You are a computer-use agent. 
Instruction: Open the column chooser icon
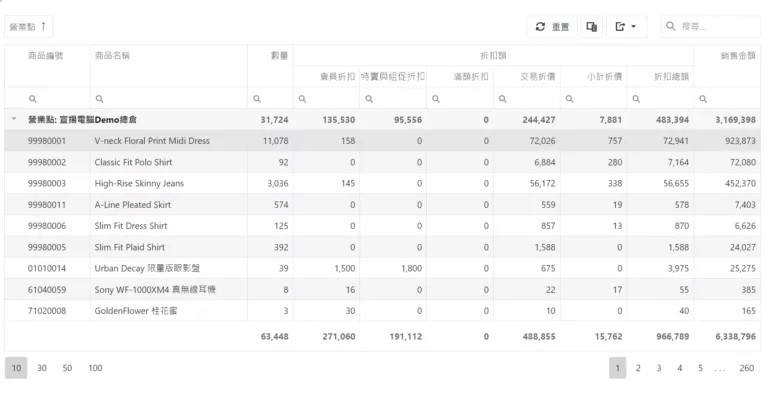click(x=592, y=27)
